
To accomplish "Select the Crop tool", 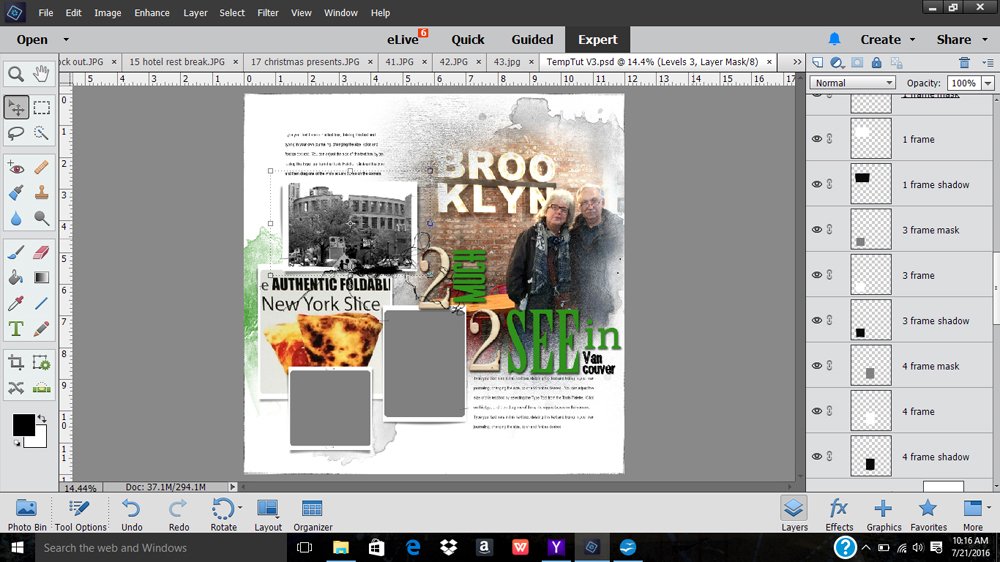I will 16,363.
